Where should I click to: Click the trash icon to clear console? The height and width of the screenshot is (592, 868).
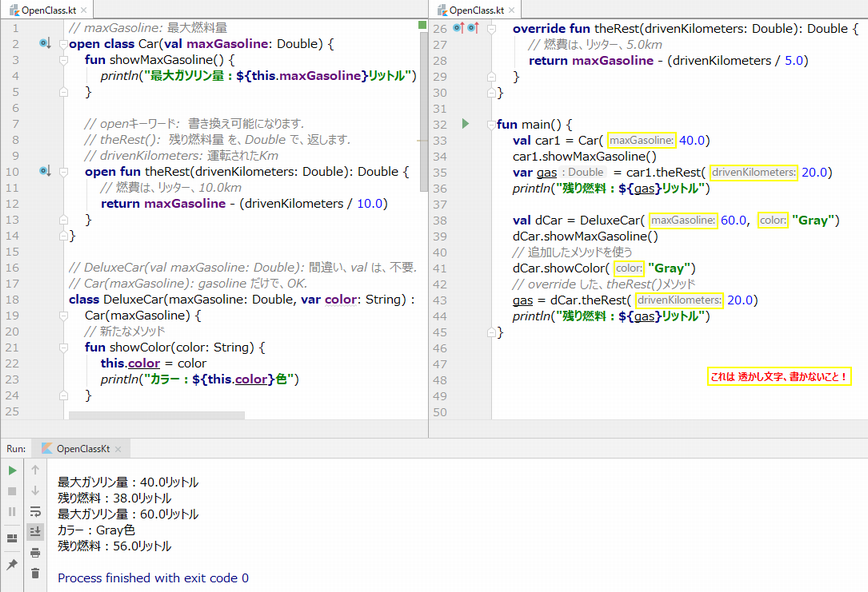[x=35, y=573]
